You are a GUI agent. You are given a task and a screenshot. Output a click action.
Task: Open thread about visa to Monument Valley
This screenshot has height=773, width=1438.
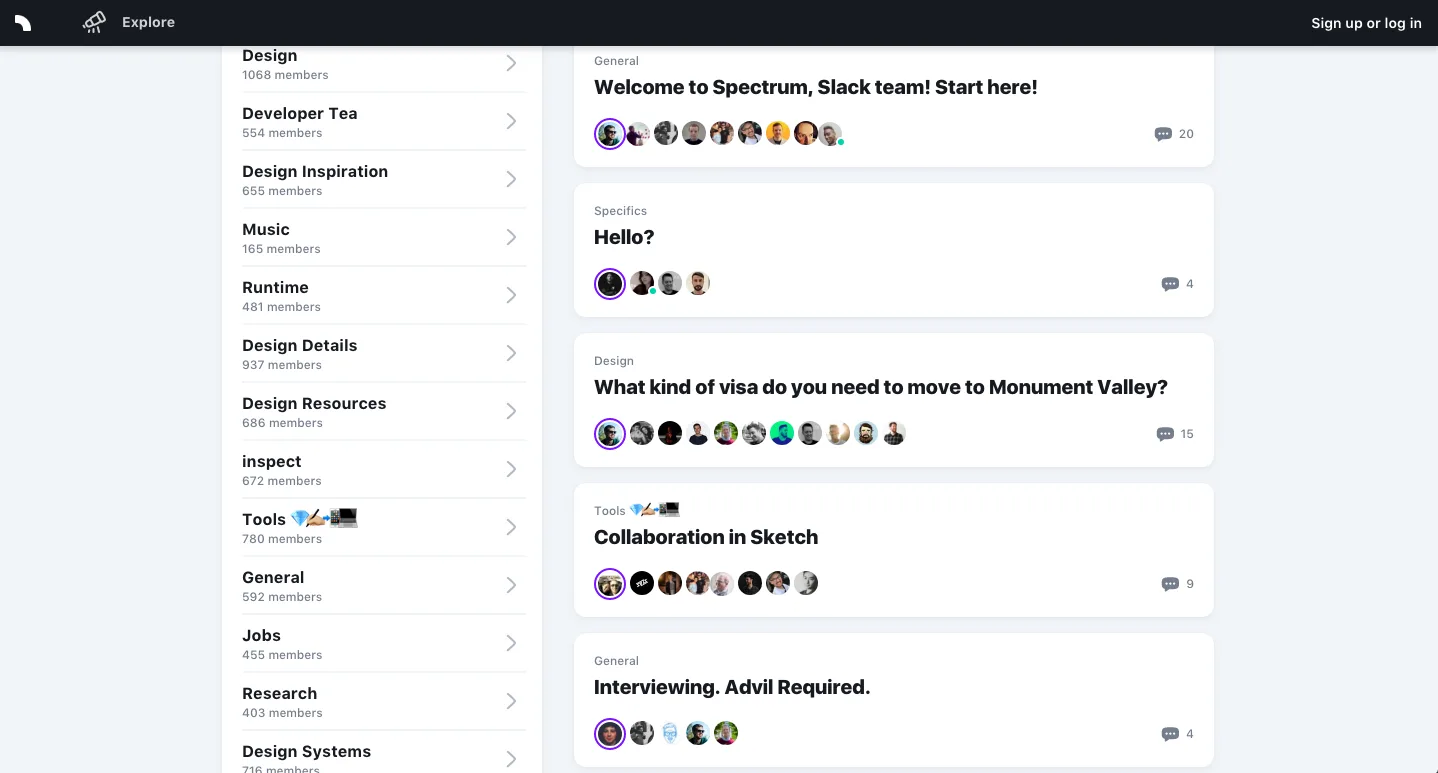(x=880, y=387)
